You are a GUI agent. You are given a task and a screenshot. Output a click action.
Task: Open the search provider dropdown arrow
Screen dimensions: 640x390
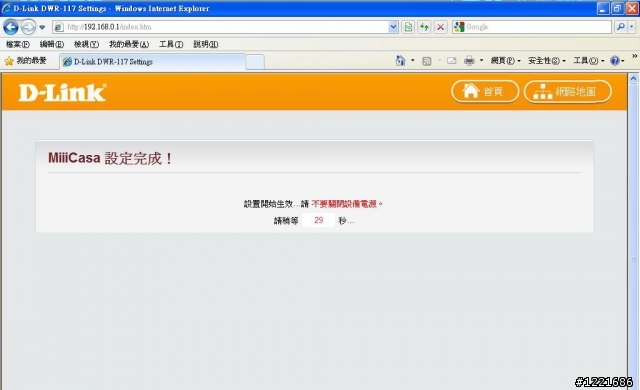coord(631,27)
